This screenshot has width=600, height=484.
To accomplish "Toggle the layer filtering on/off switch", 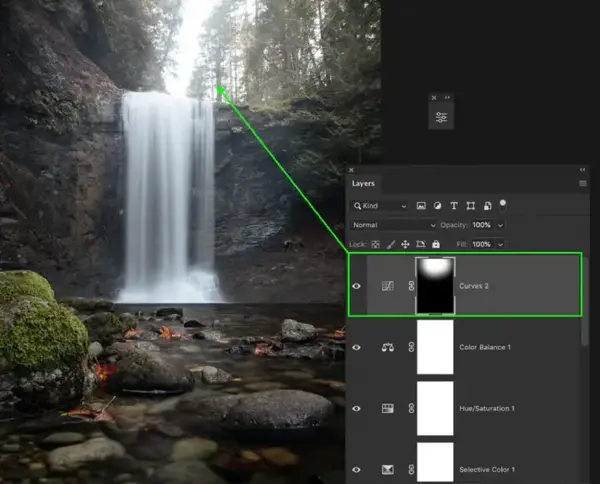I will [503, 205].
